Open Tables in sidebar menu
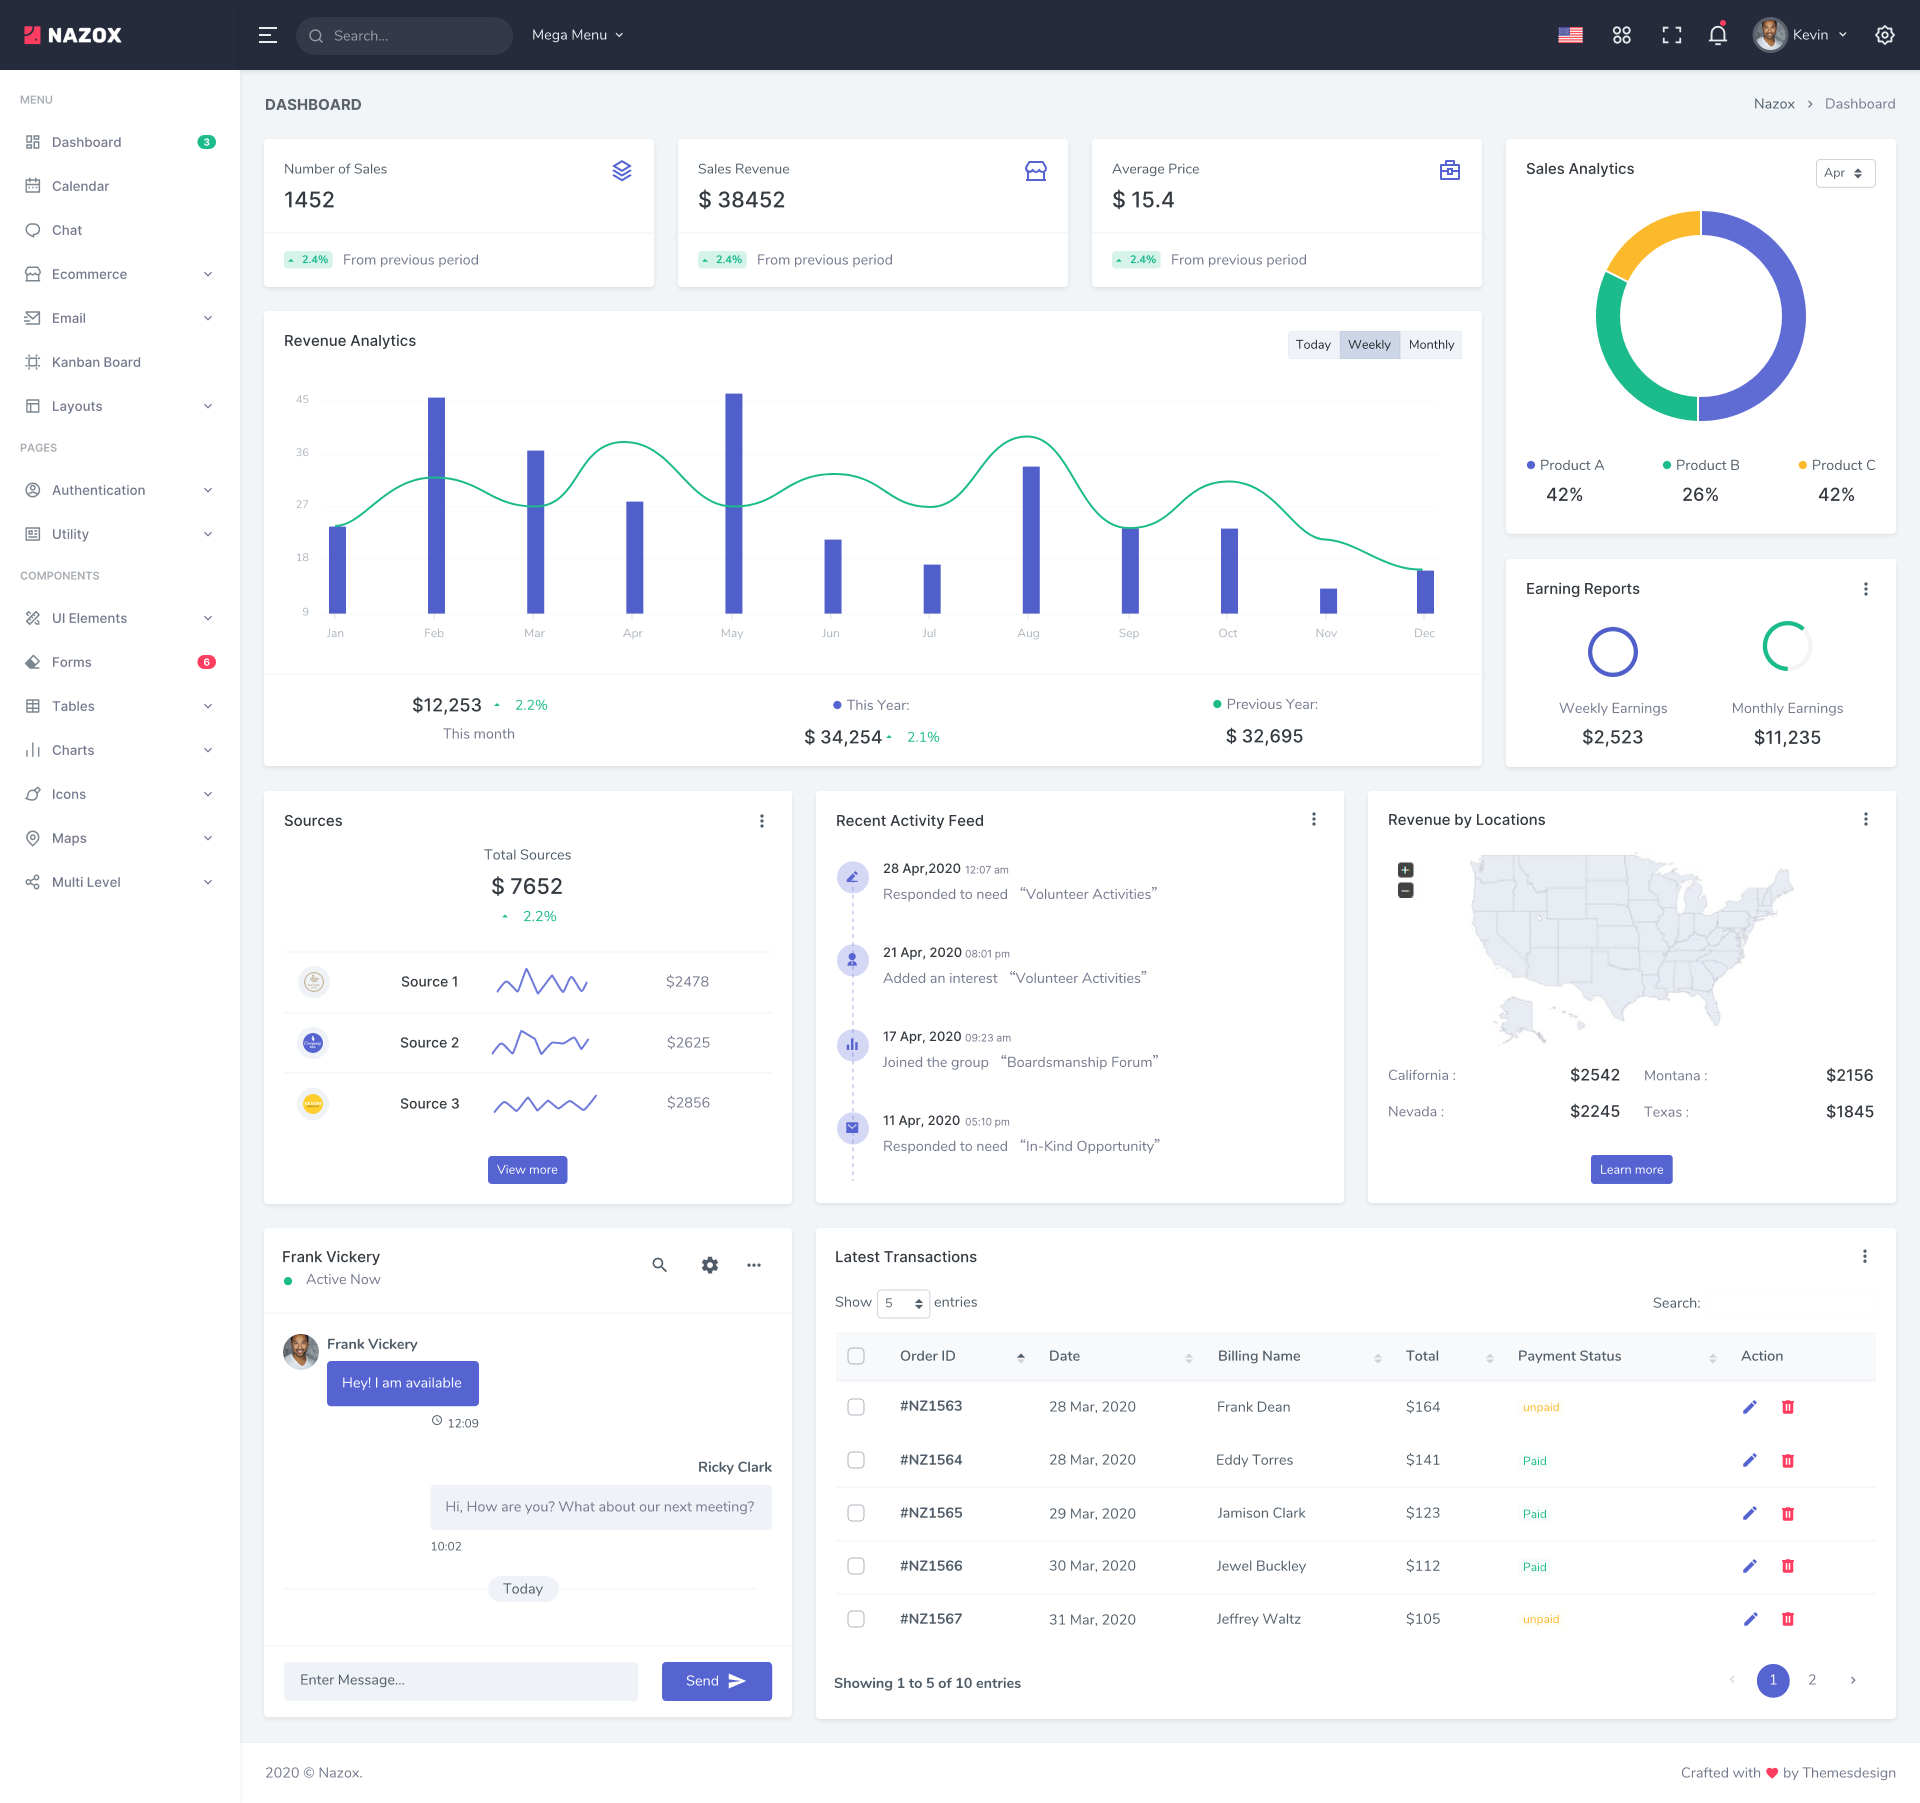The height and width of the screenshot is (1803, 1920). coord(120,706)
